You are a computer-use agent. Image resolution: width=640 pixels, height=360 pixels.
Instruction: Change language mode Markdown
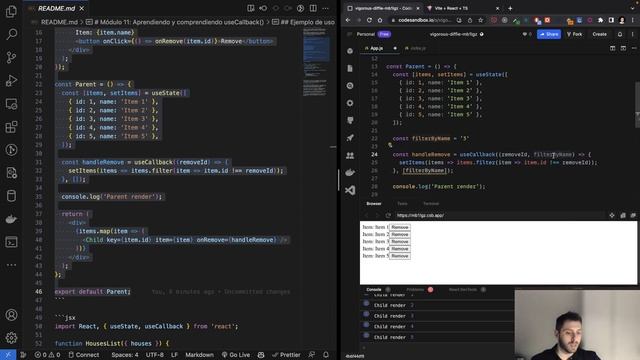199,355
